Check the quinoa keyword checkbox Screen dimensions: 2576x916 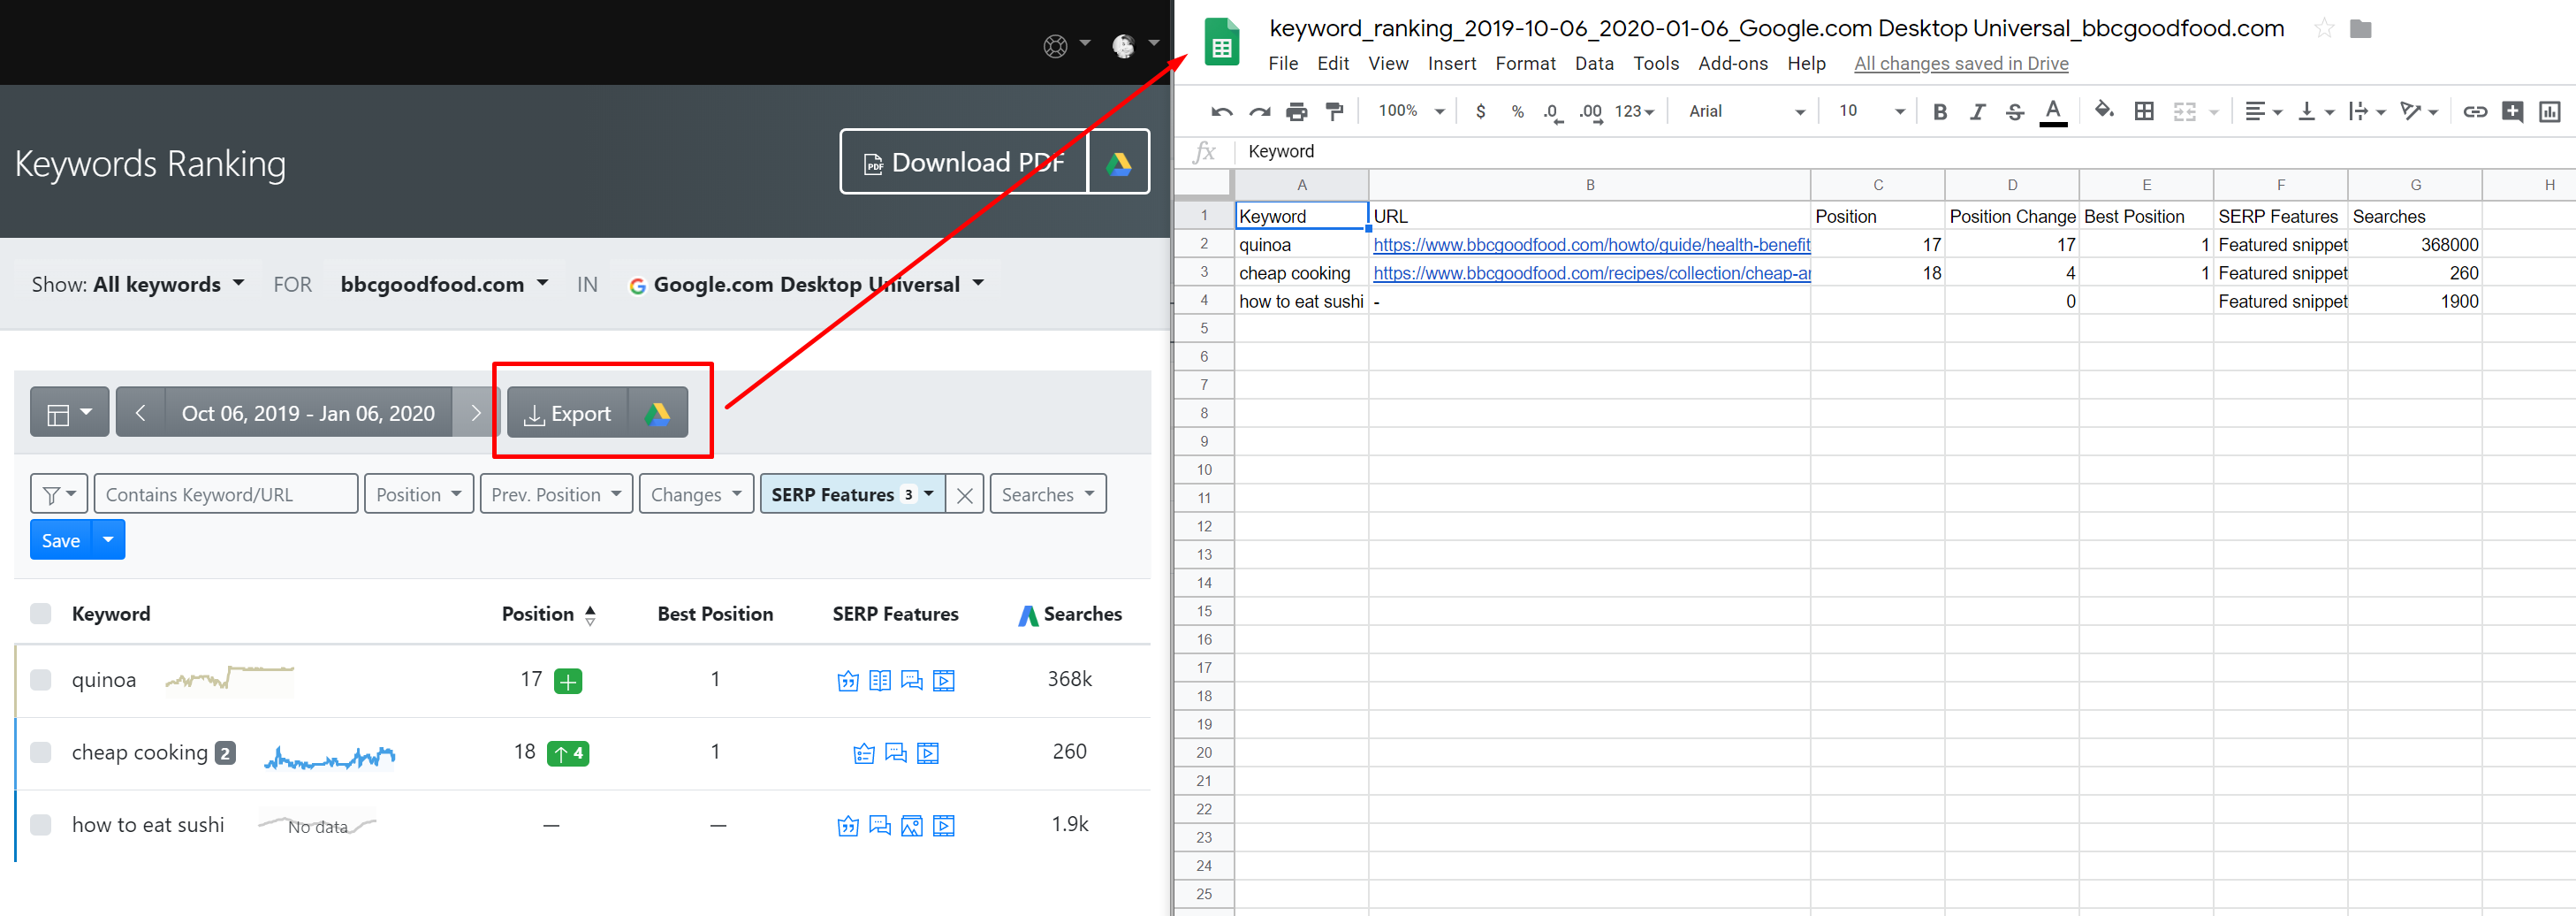(x=41, y=680)
